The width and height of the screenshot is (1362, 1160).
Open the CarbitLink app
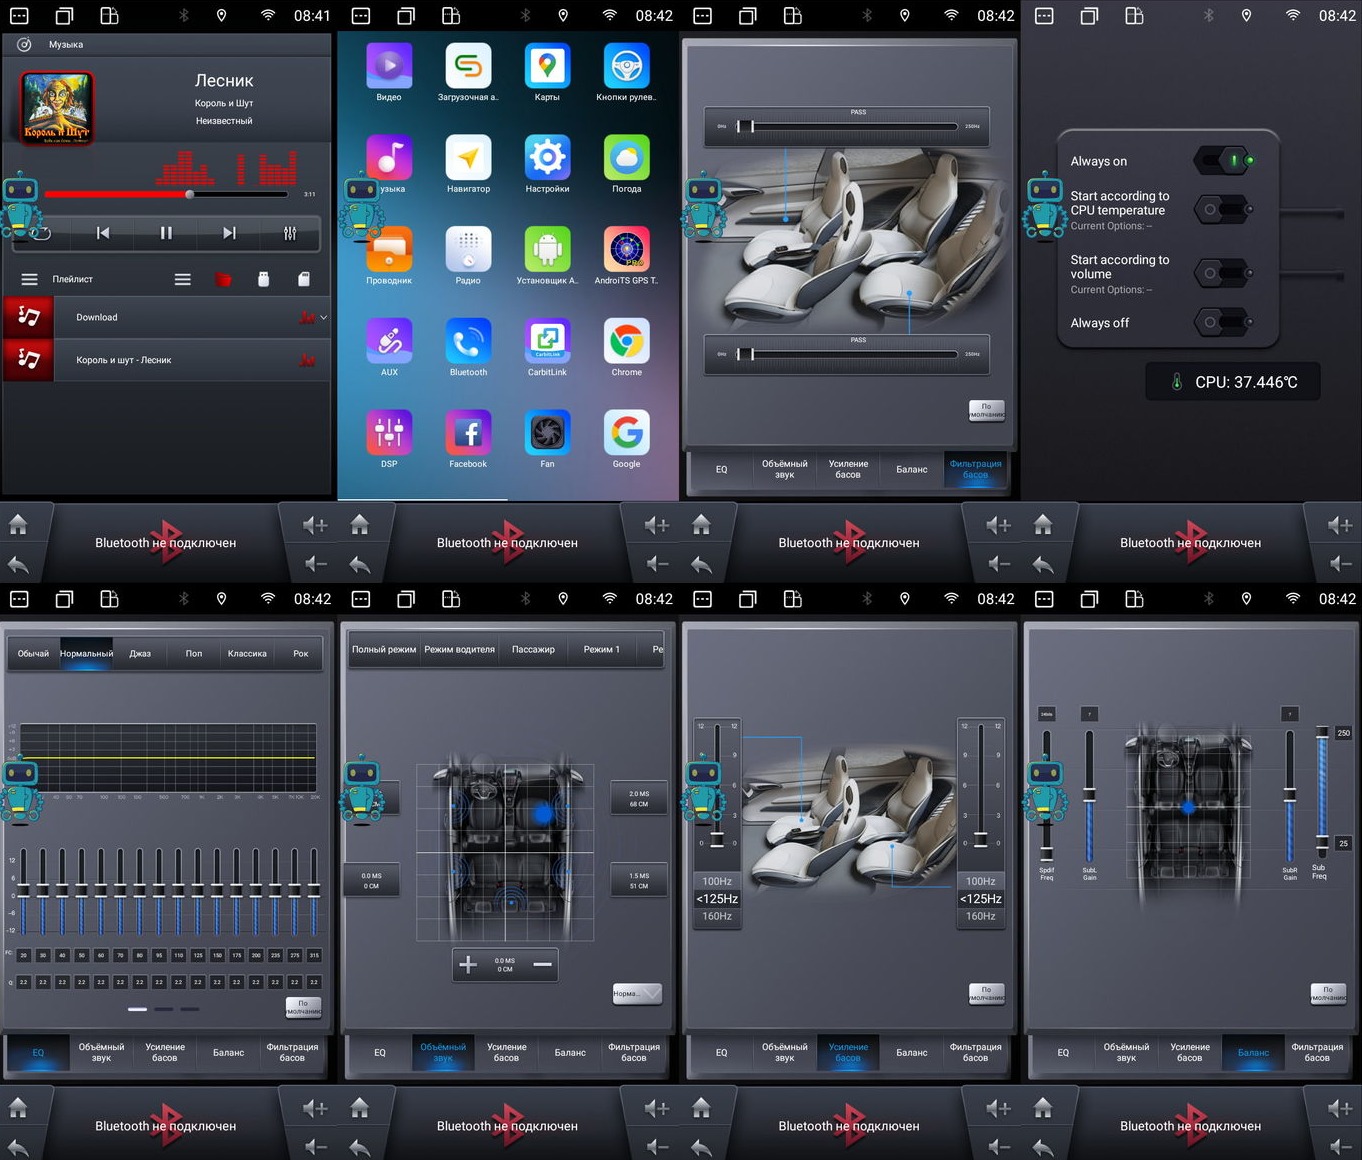coord(547,343)
